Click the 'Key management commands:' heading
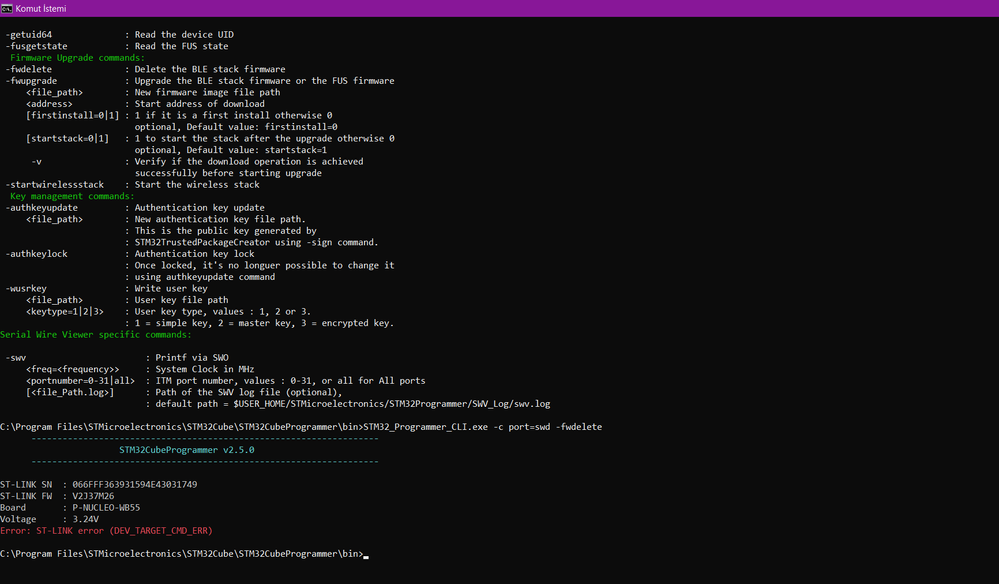This screenshot has width=999, height=584. (72, 196)
